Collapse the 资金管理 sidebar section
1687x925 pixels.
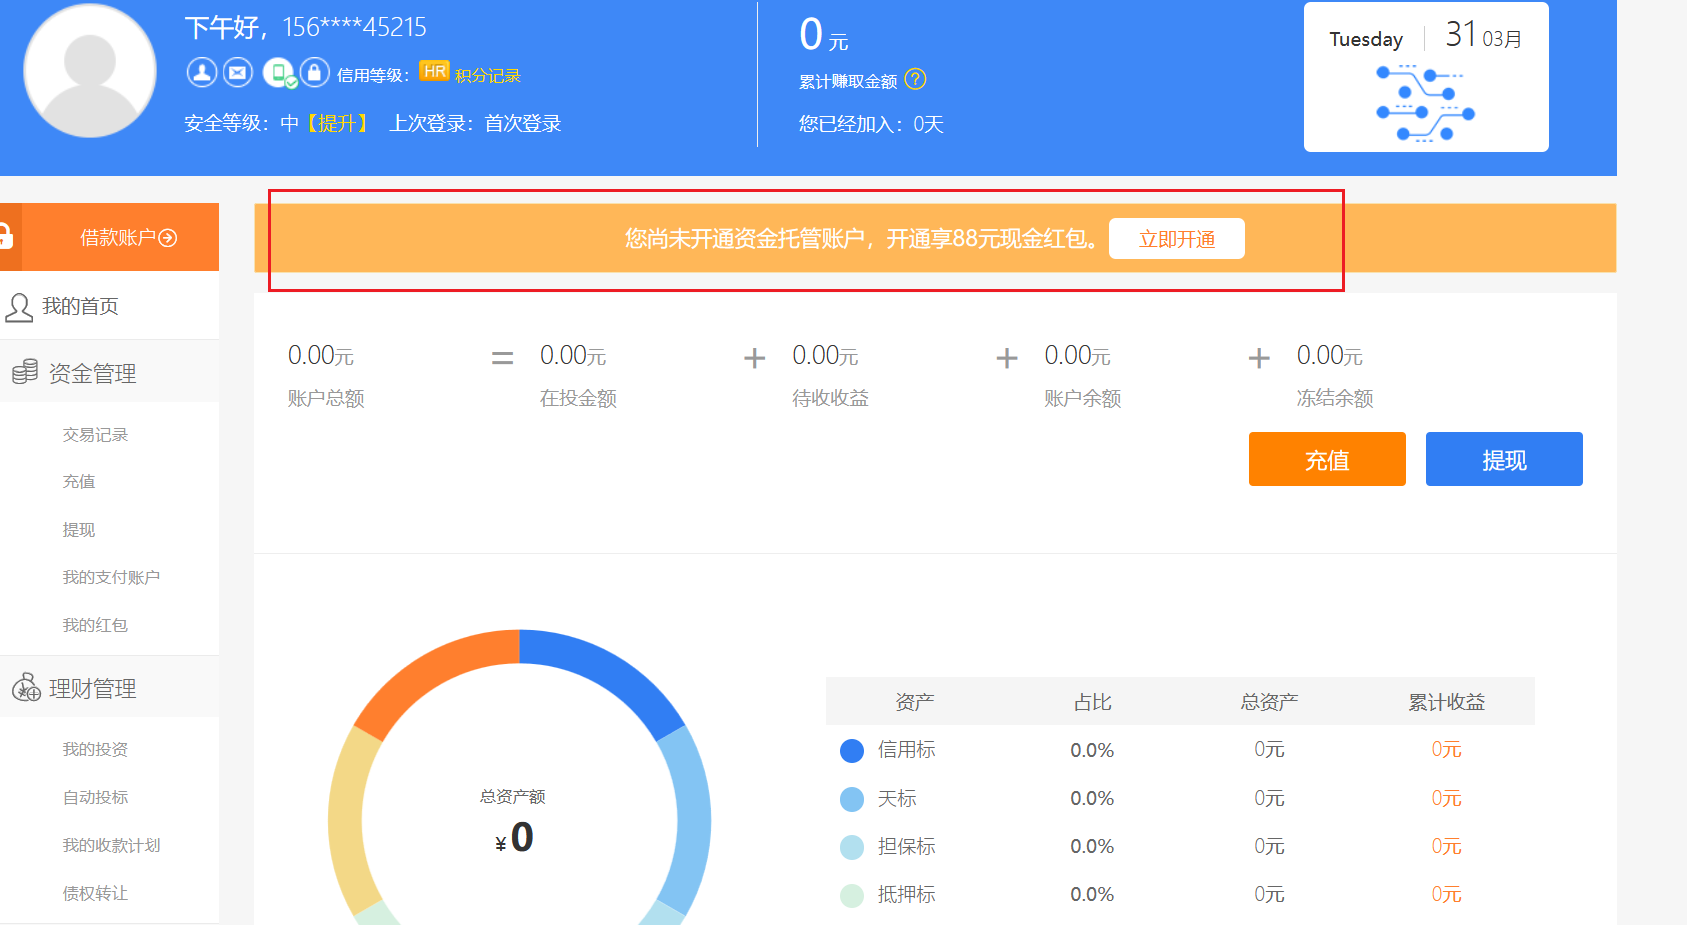click(x=92, y=373)
